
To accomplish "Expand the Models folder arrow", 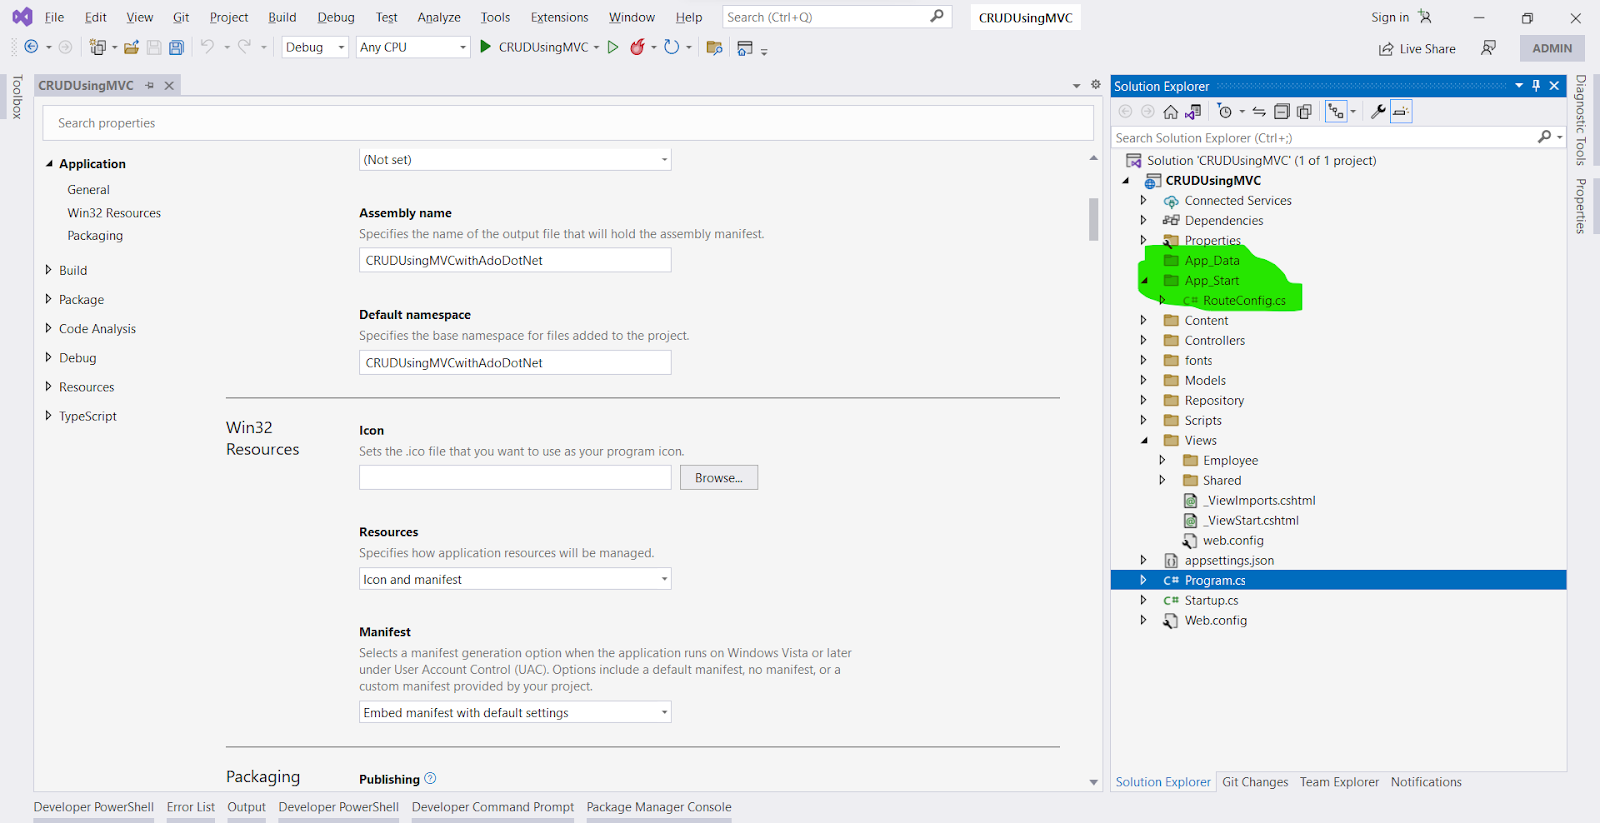I will point(1144,380).
